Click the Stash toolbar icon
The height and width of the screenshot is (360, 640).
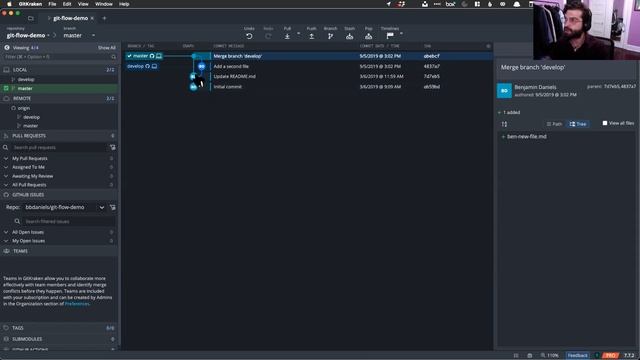349,36
